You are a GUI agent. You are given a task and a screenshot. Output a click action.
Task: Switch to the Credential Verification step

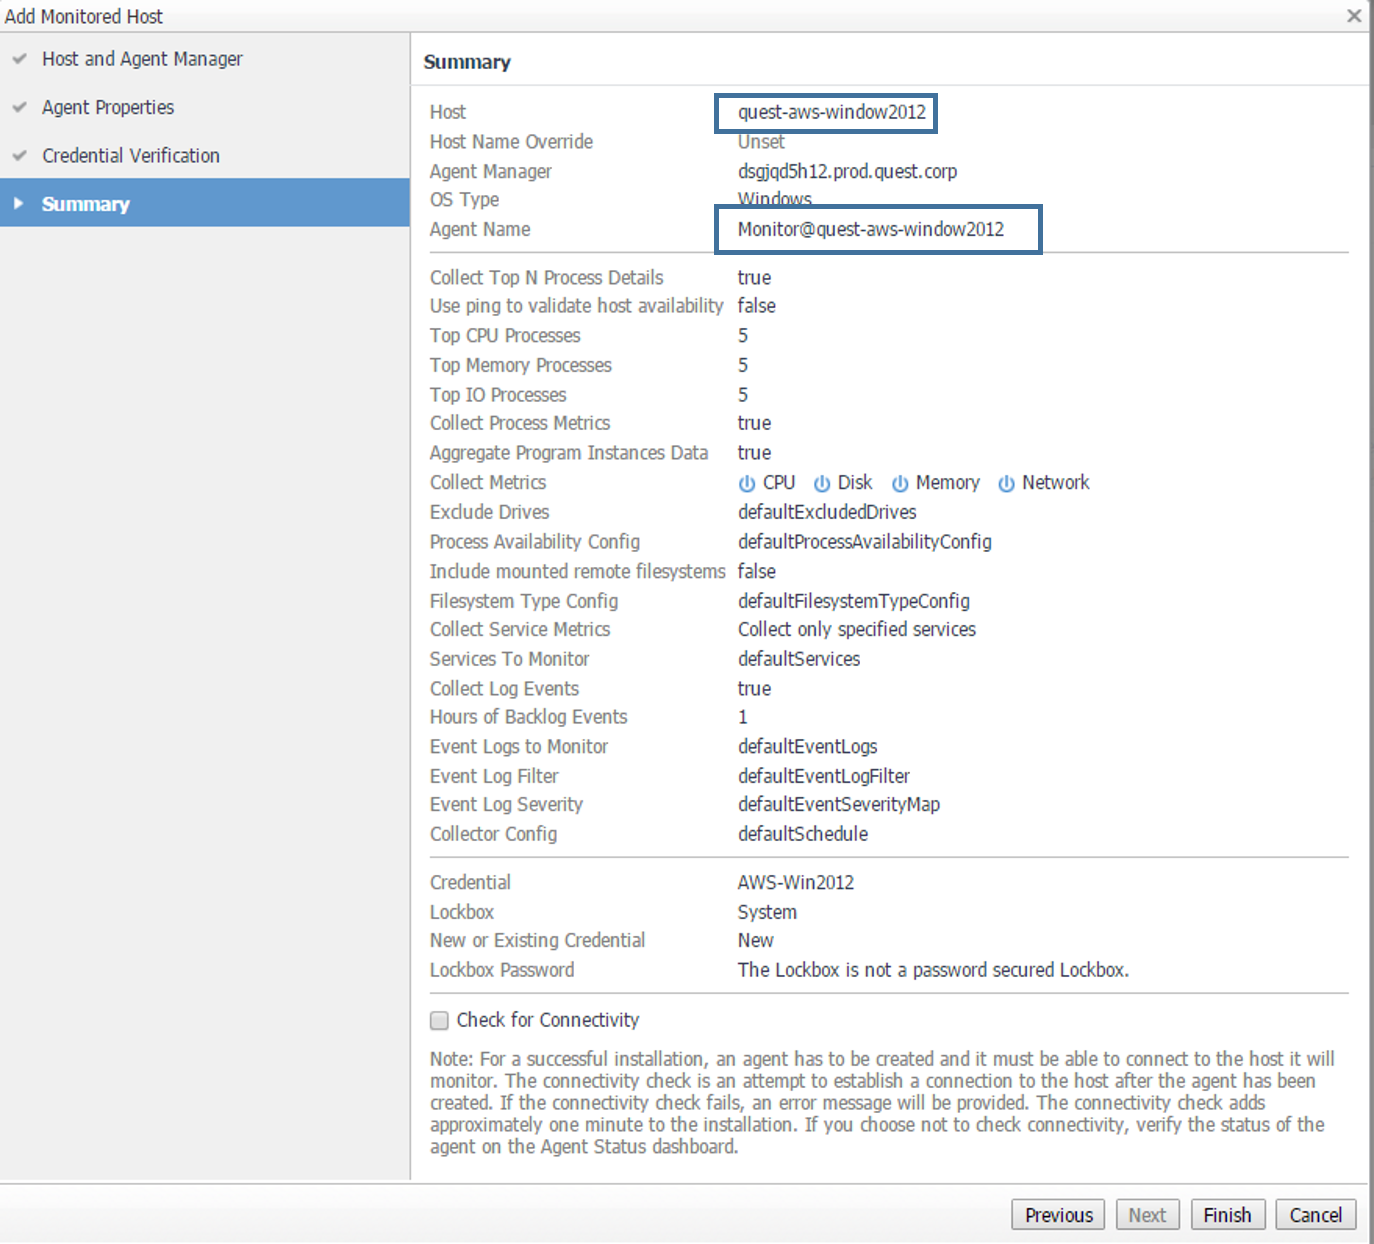point(131,156)
